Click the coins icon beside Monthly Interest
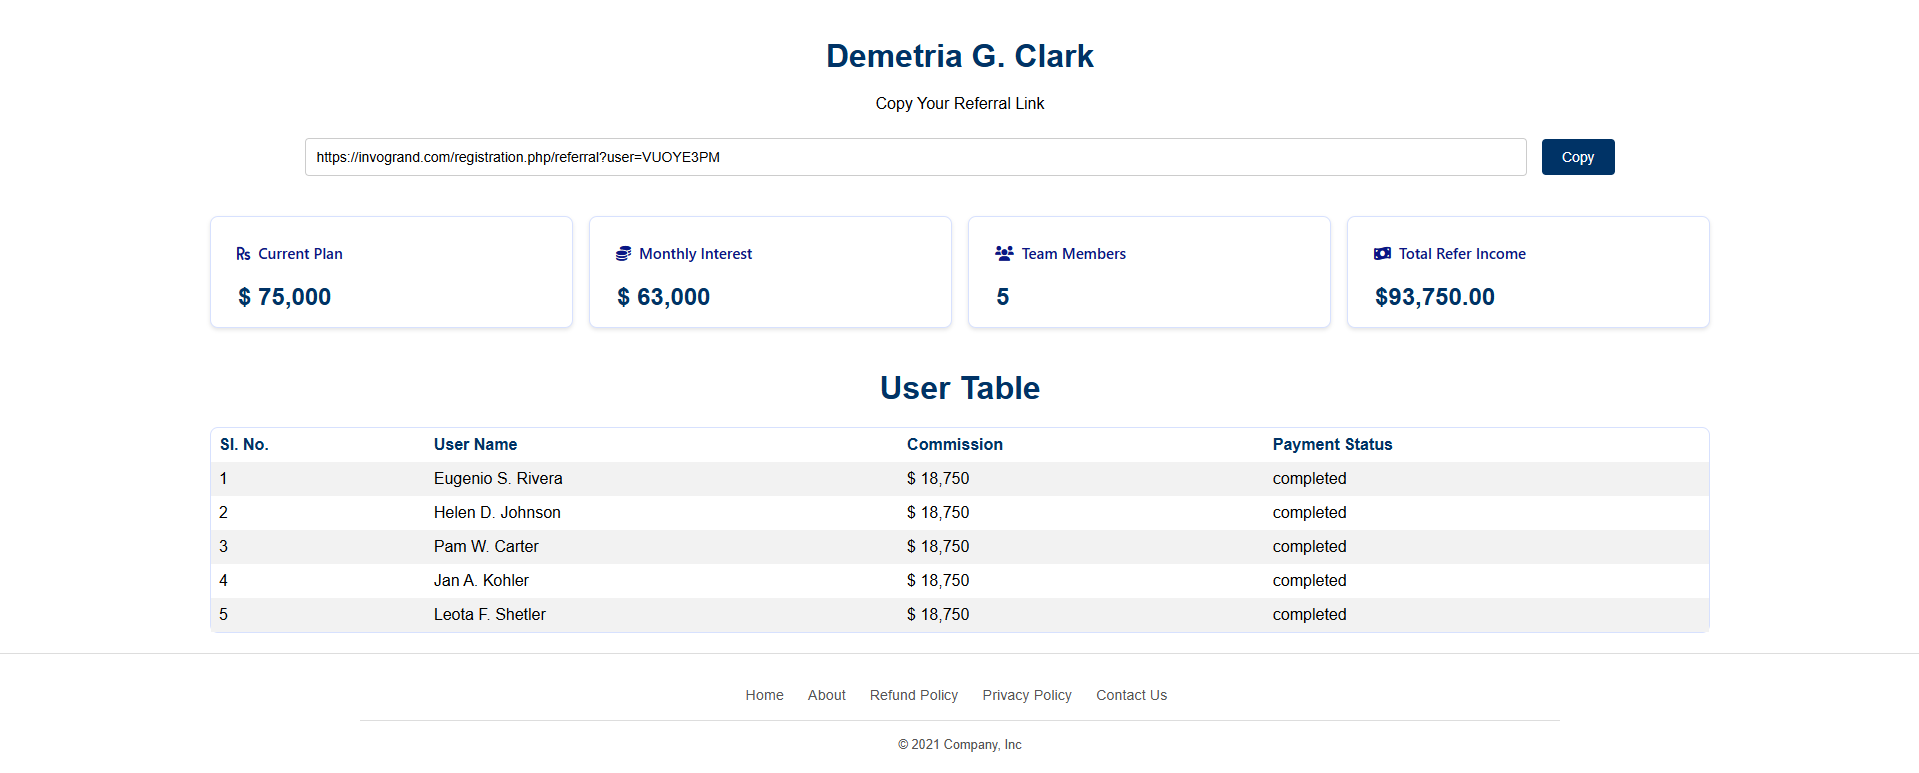The height and width of the screenshot is (773, 1919). pos(623,254)
